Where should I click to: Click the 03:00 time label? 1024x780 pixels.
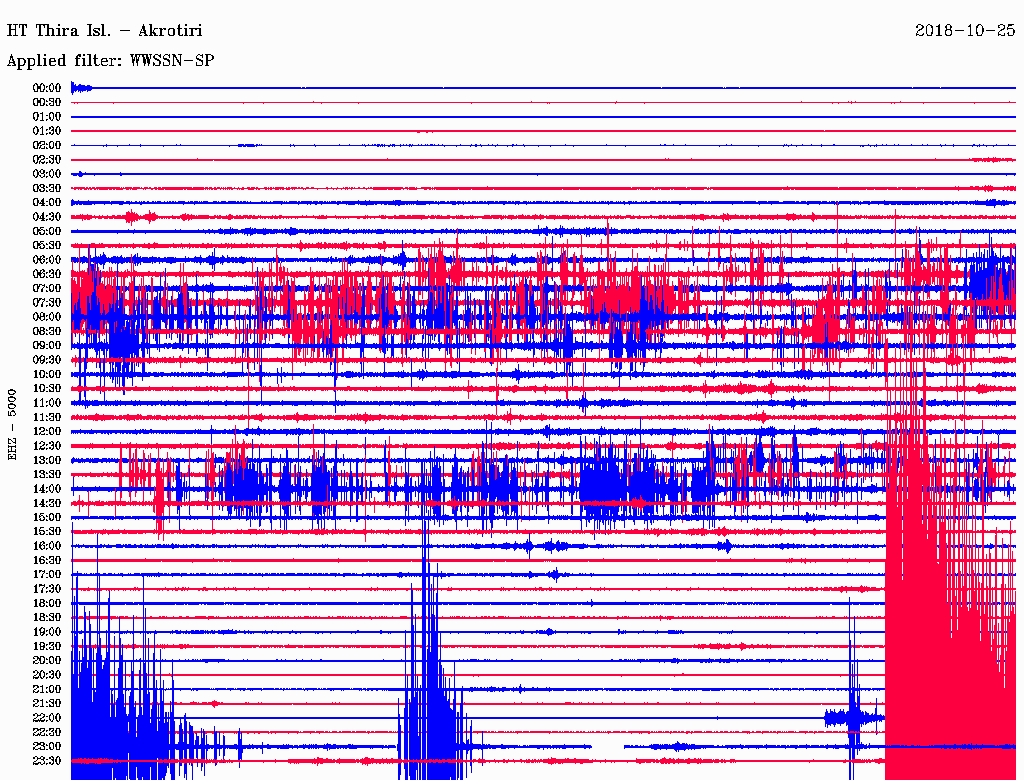pos(47,174)
